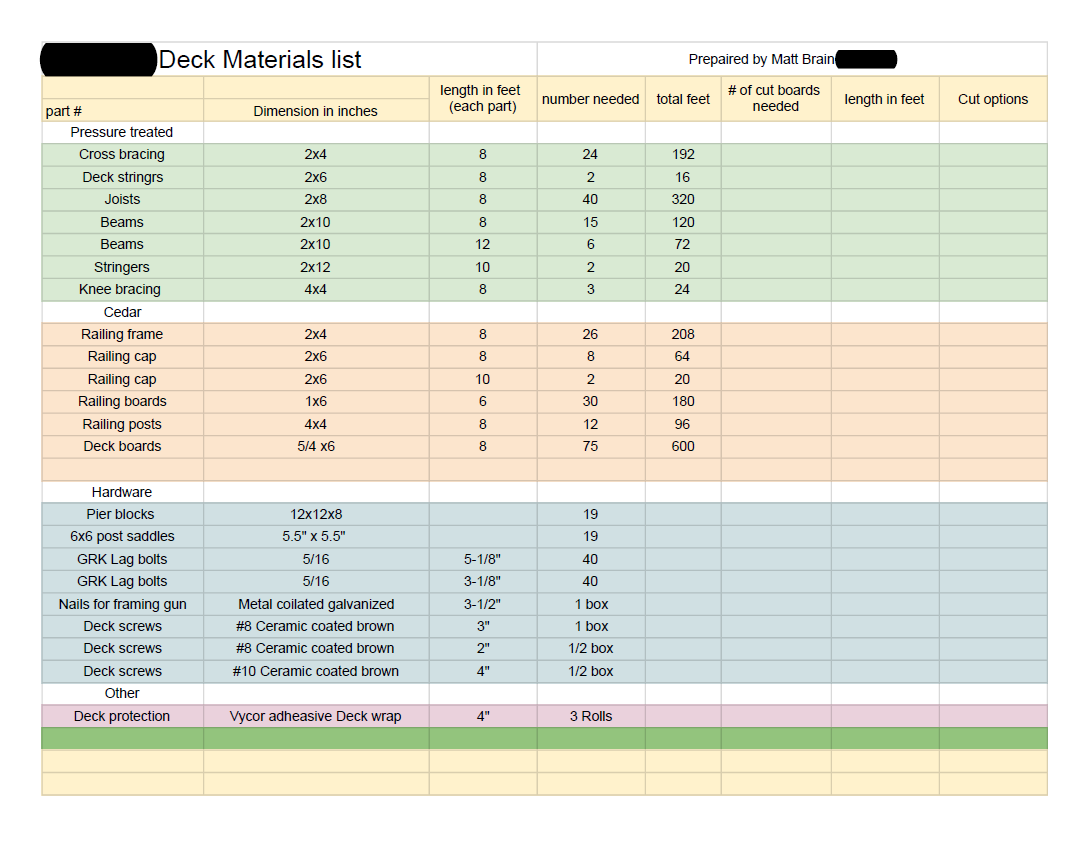Select the 'Pressure treated' section label
1090x843 pixels.
click(x=122, y=132)
